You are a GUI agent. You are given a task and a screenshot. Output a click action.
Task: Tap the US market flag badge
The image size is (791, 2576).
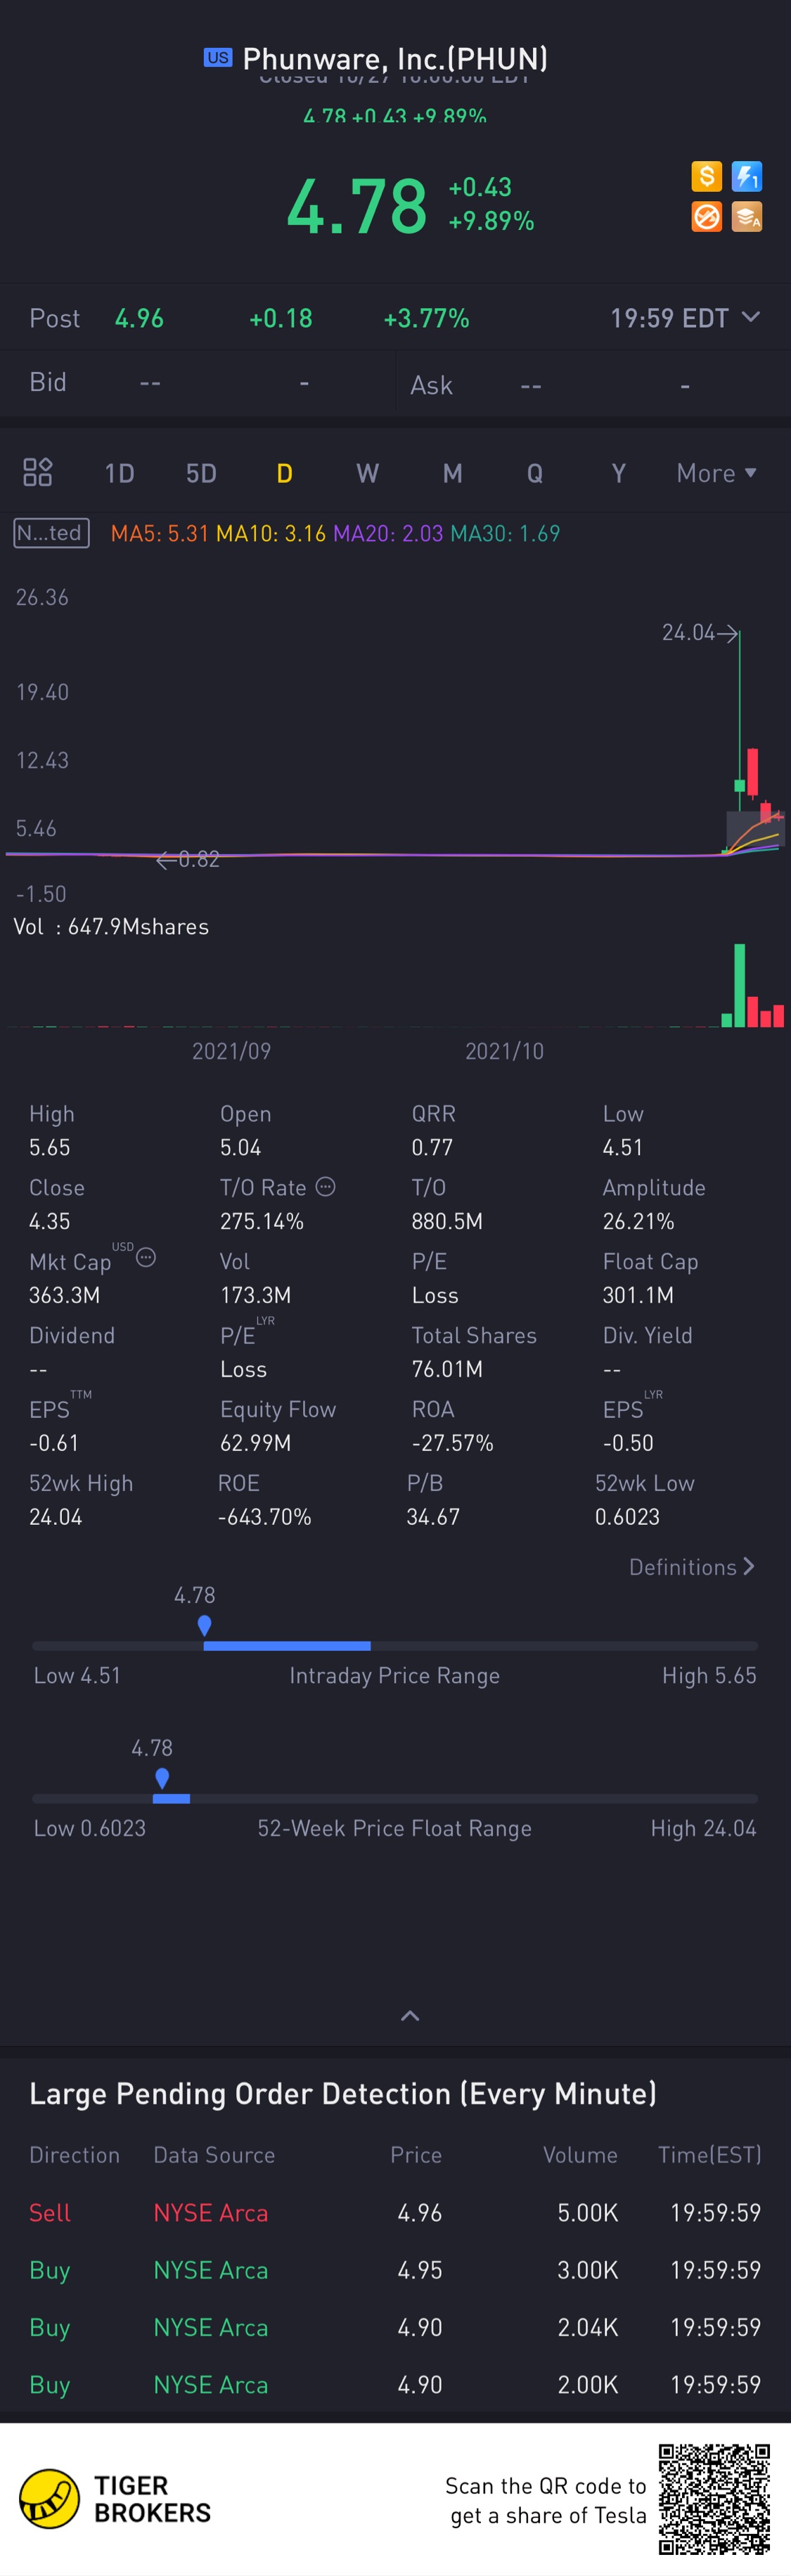(x=218, y=58)
